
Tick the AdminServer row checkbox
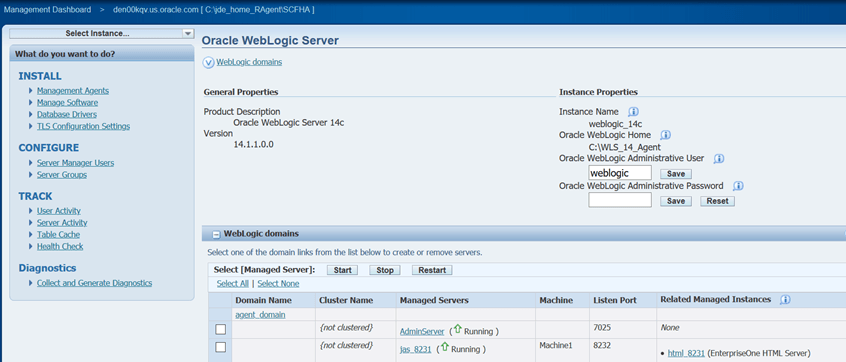tap(221, 329)
